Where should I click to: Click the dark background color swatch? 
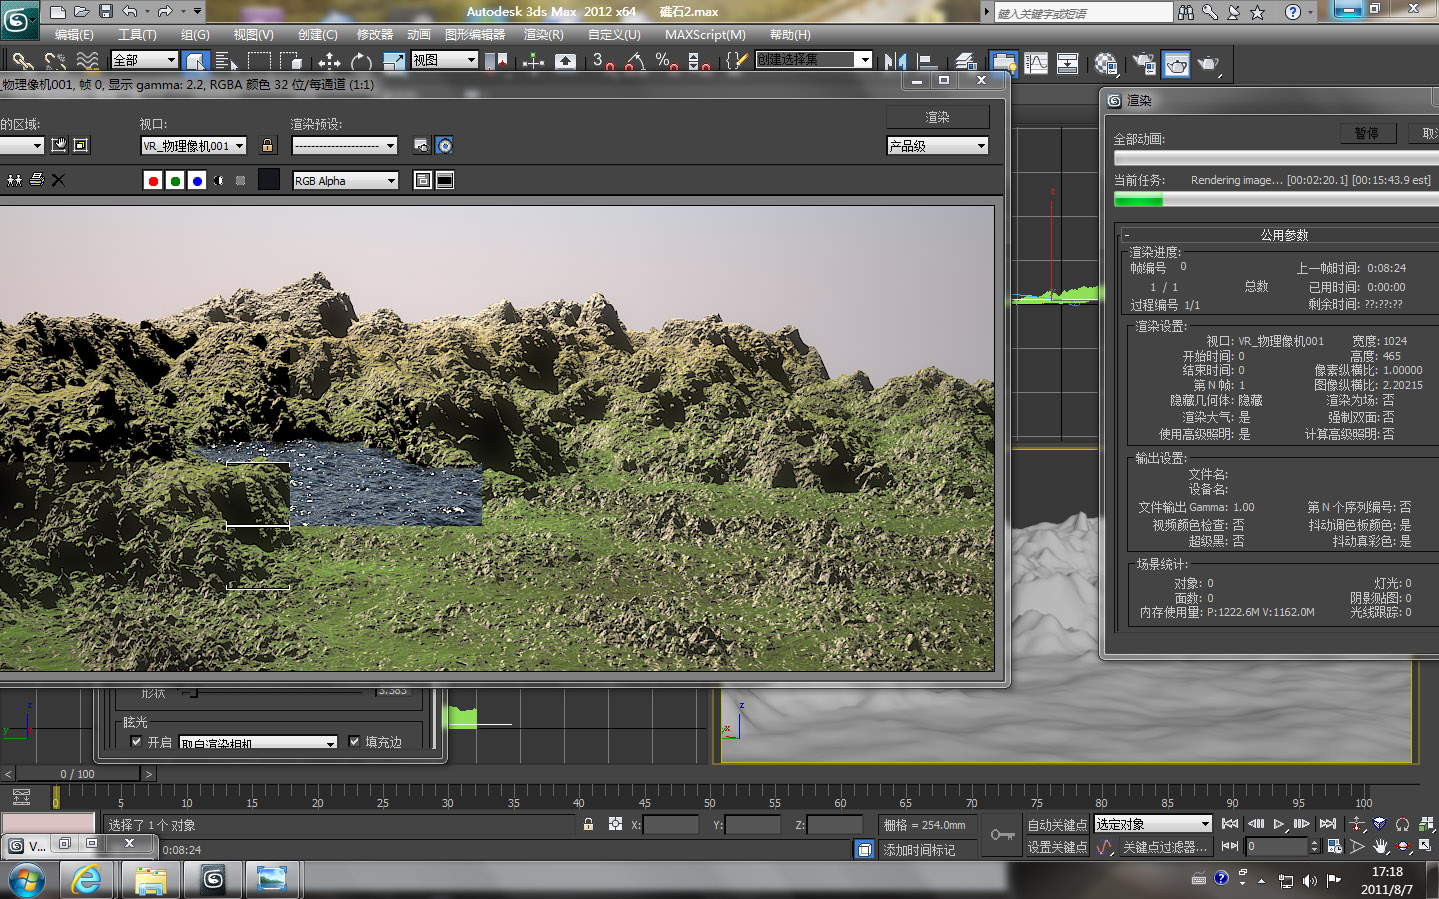tap(268, 180)
